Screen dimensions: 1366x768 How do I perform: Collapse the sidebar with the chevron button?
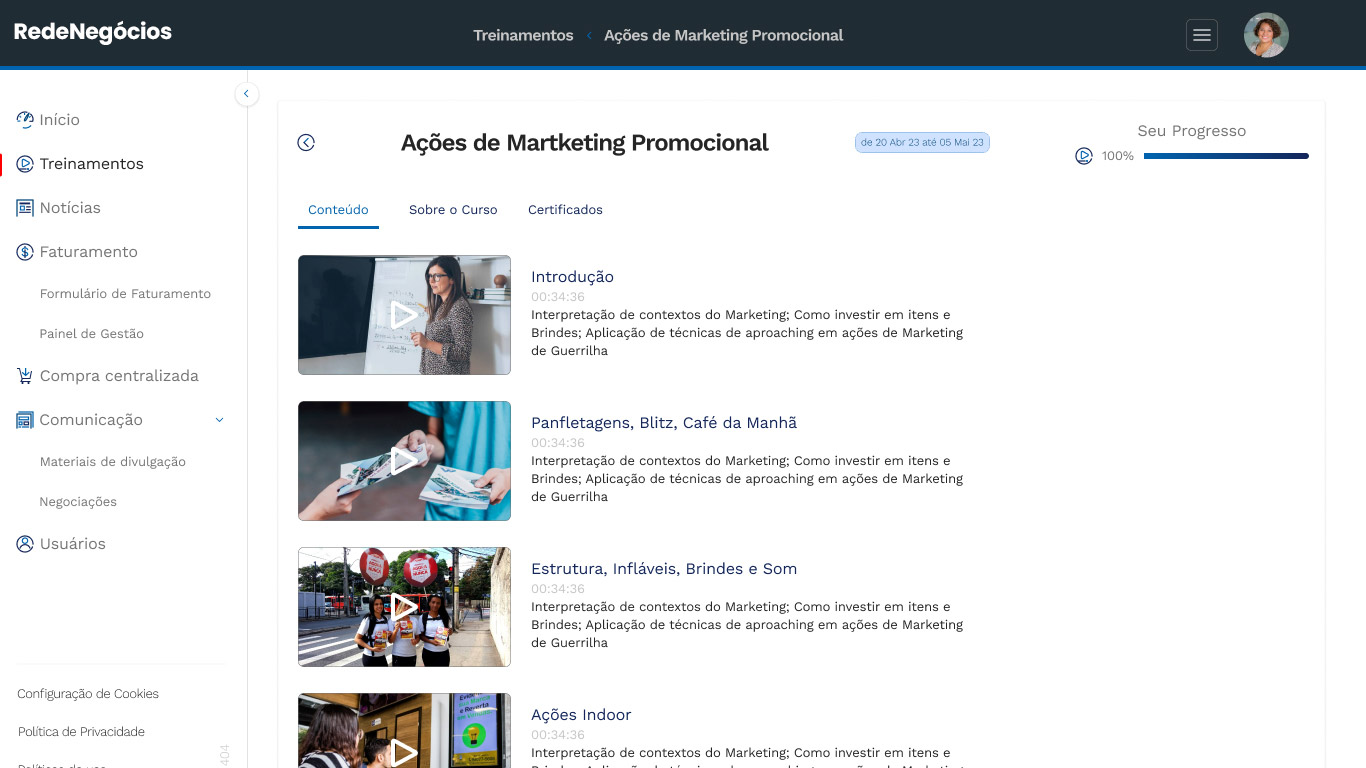246,94
